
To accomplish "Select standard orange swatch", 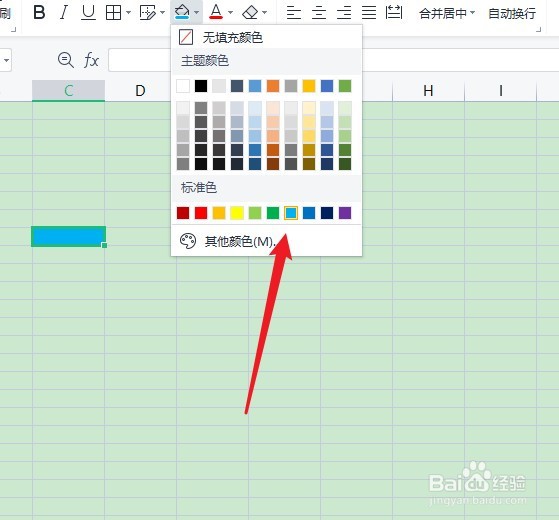I will [x=219, y=213].
